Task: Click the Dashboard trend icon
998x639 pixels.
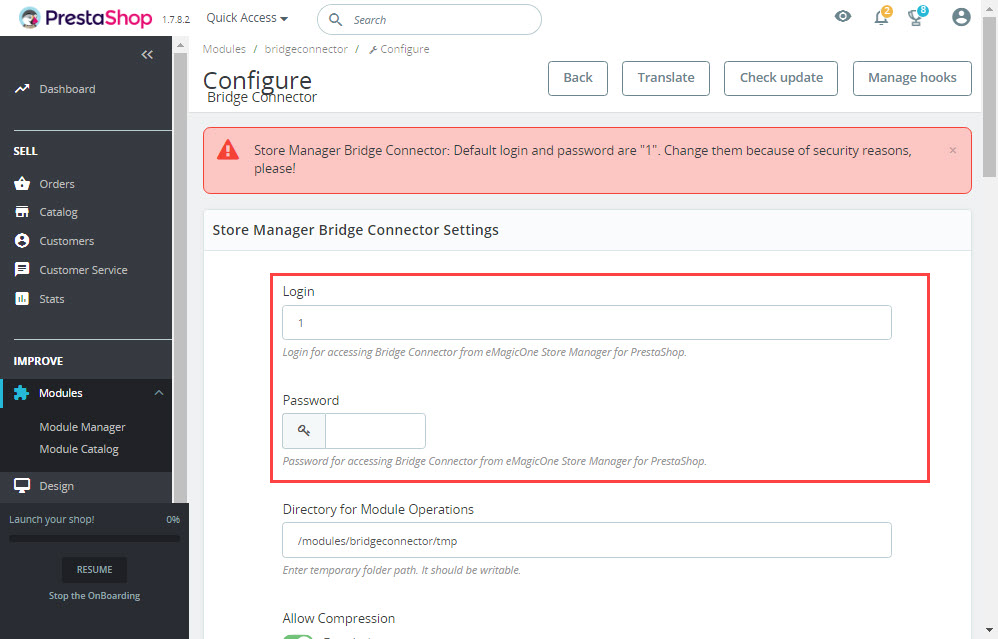Action: tap(22, 88)
